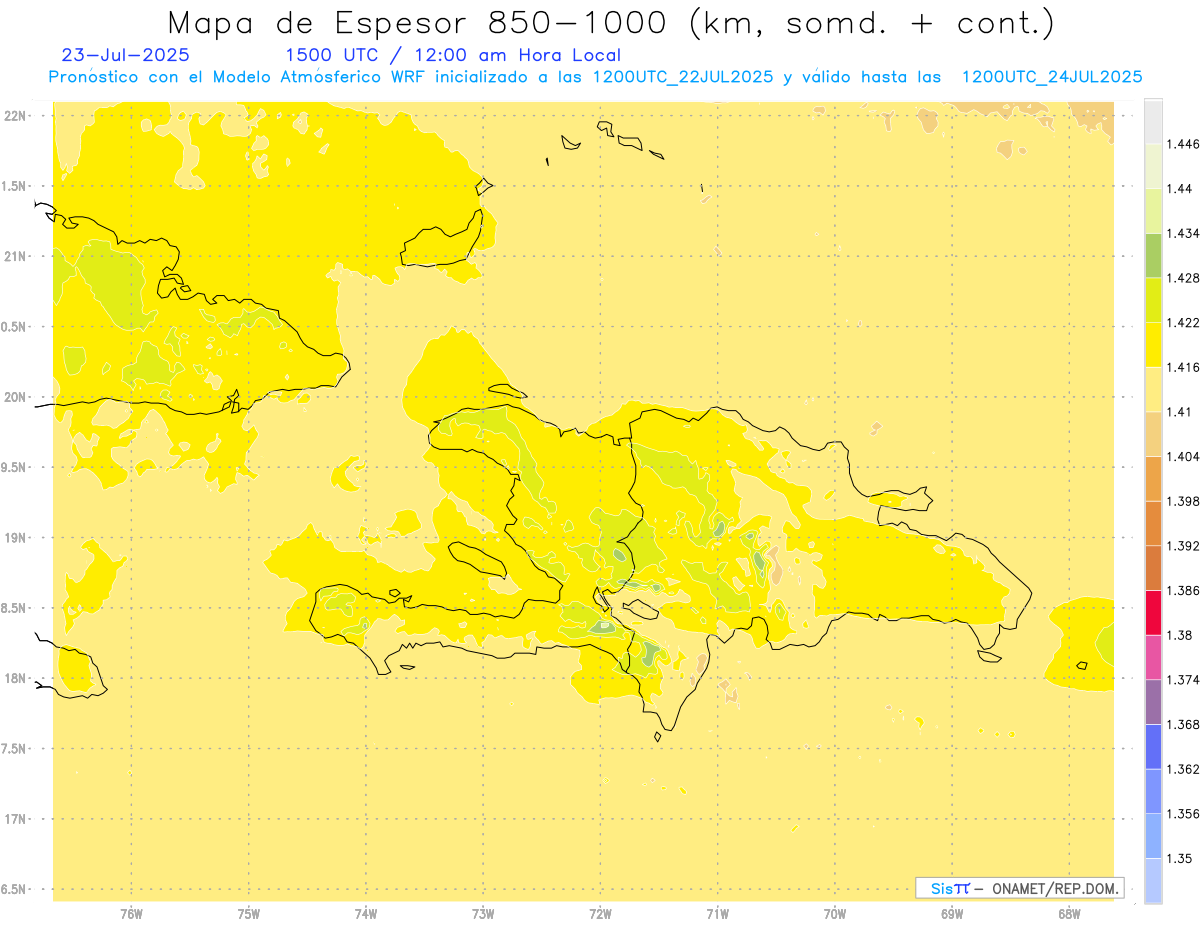Pick the green legend band between 1.428 and 1.434
Viewport: 1200px width, 927px height.
(x=1153, y=256)
